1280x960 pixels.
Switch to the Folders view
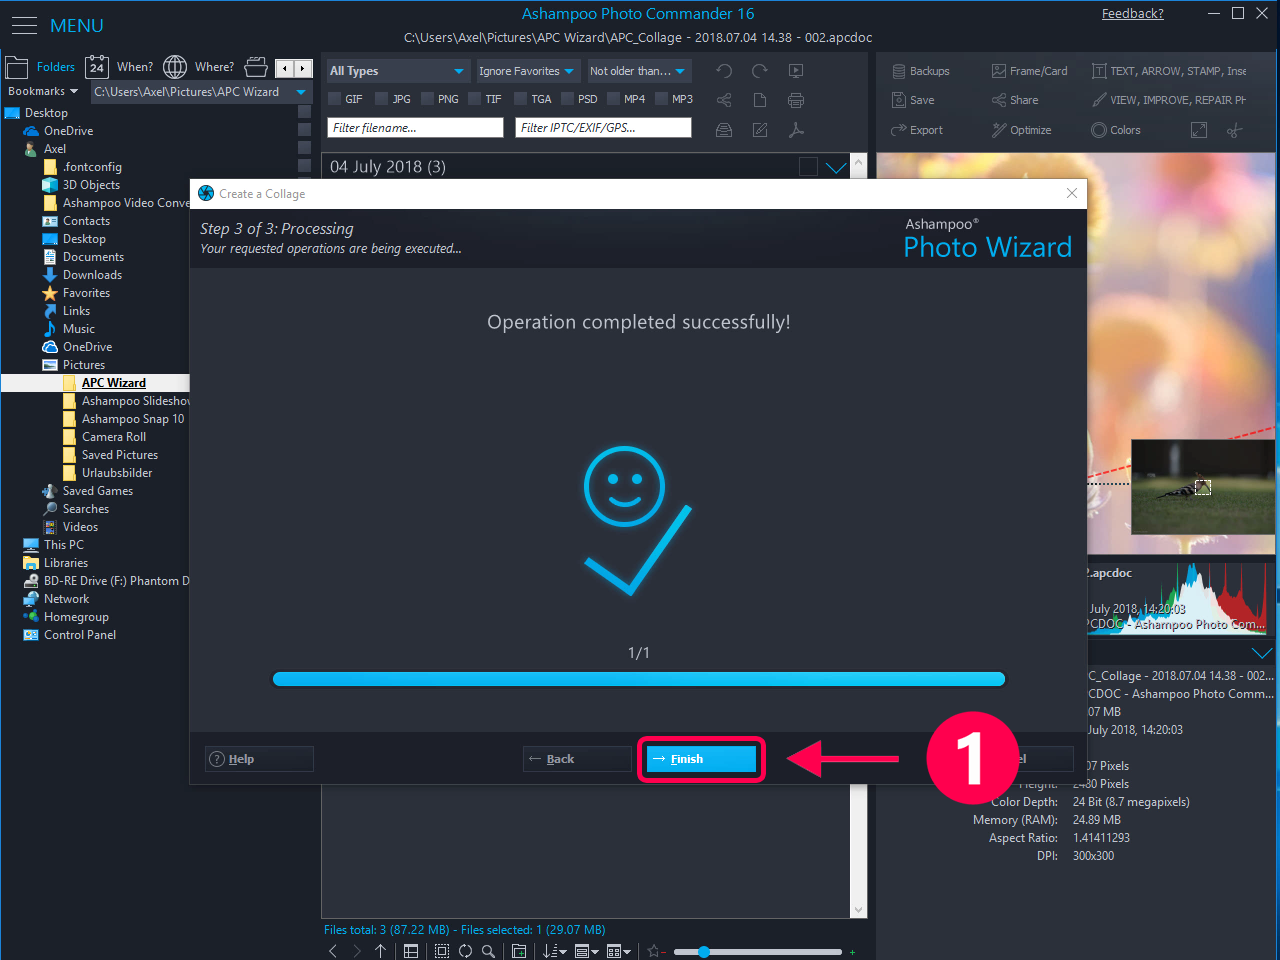(41, 67)
